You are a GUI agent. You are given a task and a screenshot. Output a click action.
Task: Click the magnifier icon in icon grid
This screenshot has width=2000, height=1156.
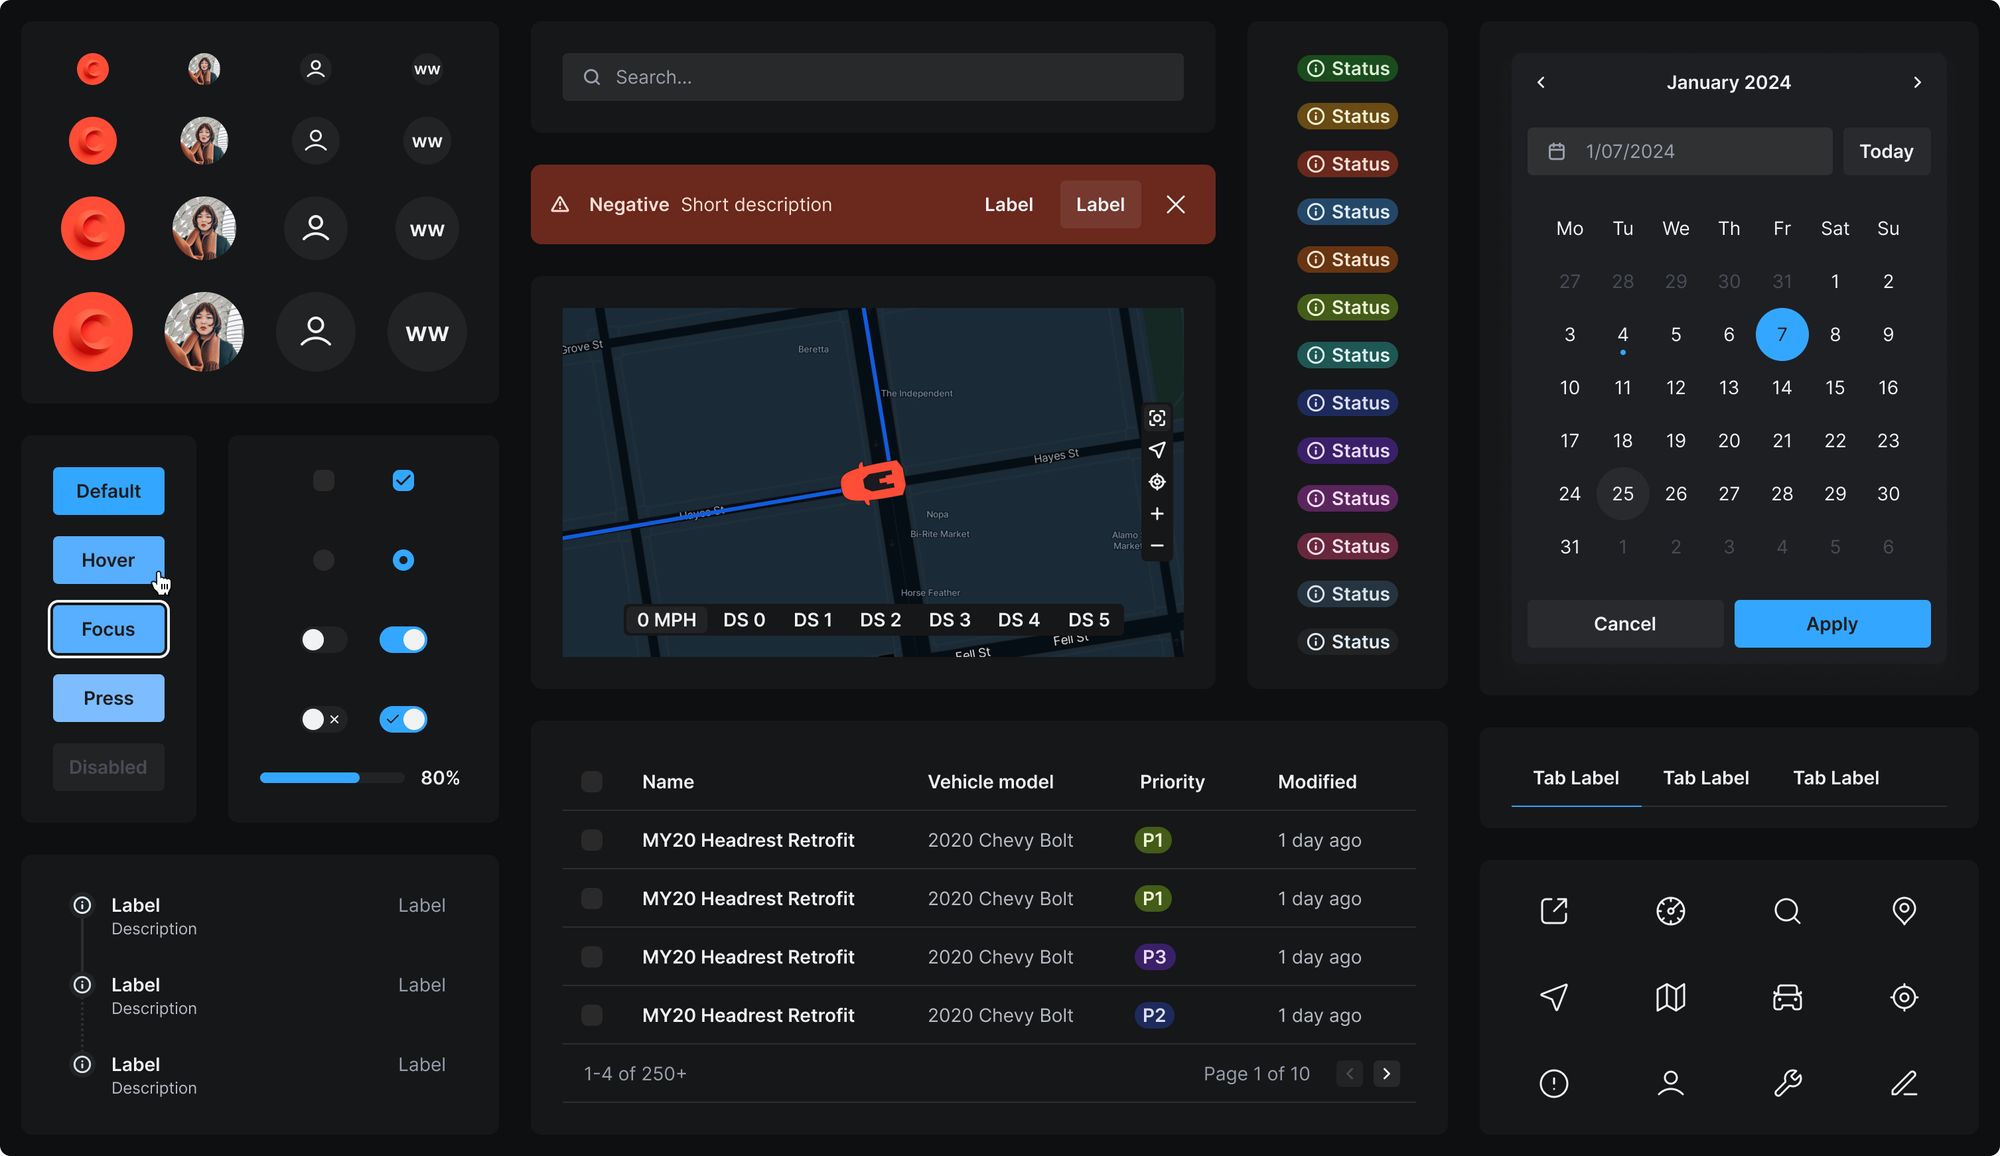[1787, 911]
